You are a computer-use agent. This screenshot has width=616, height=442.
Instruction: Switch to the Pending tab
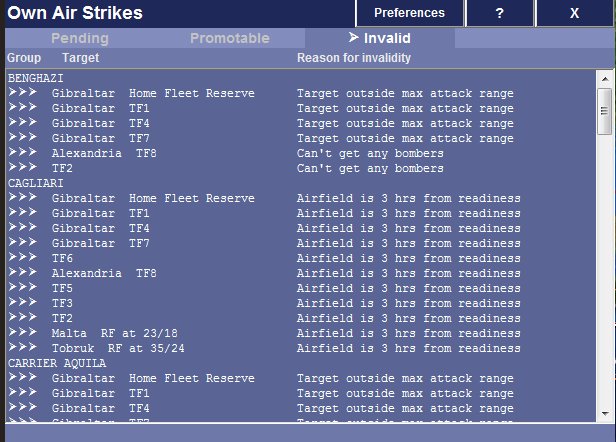point(79,39)
